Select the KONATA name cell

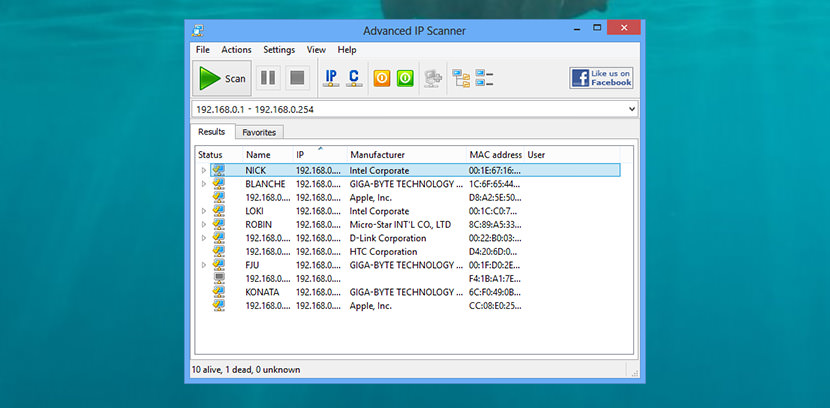point(262,292)
